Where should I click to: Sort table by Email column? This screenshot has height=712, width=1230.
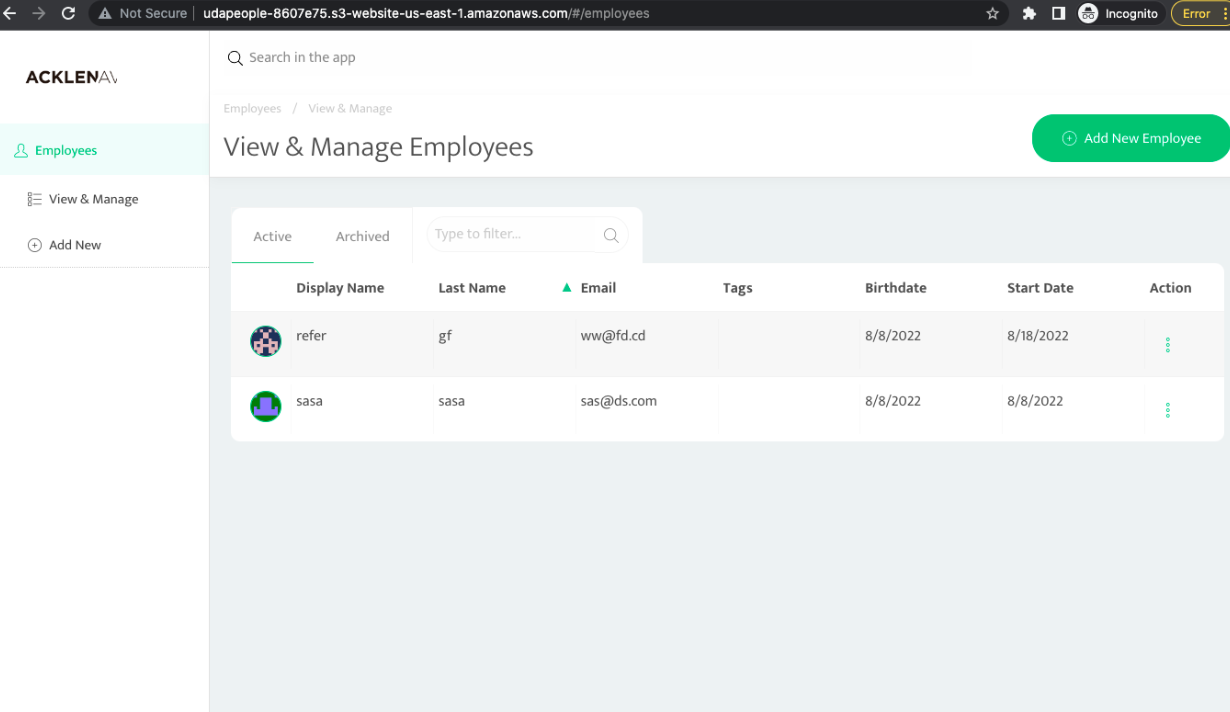(x=598, y=288)
